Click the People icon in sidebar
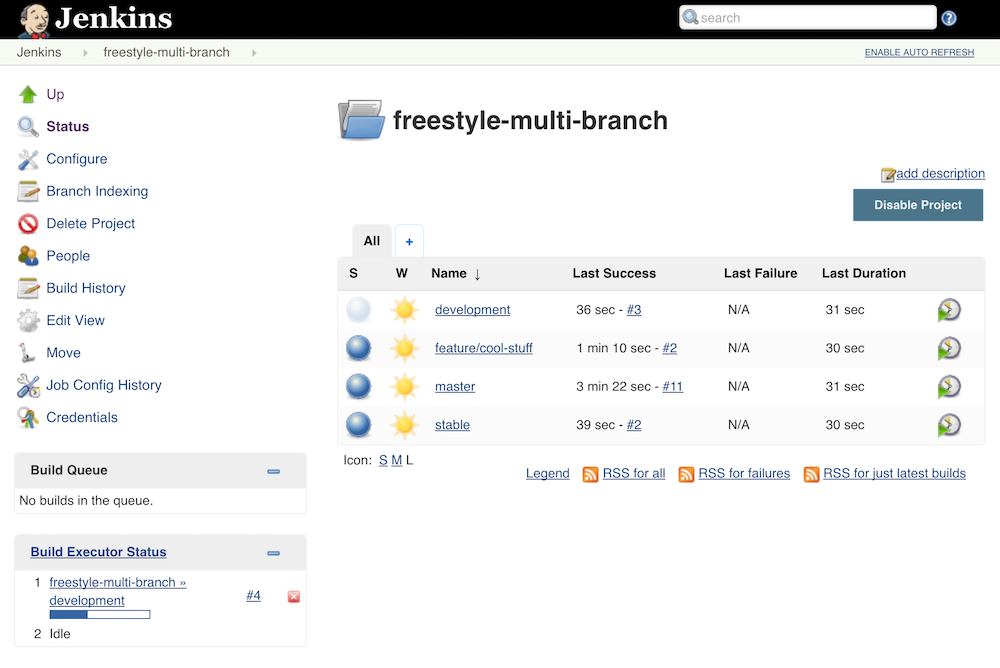 pyautogui.click(x=28, y=256)
